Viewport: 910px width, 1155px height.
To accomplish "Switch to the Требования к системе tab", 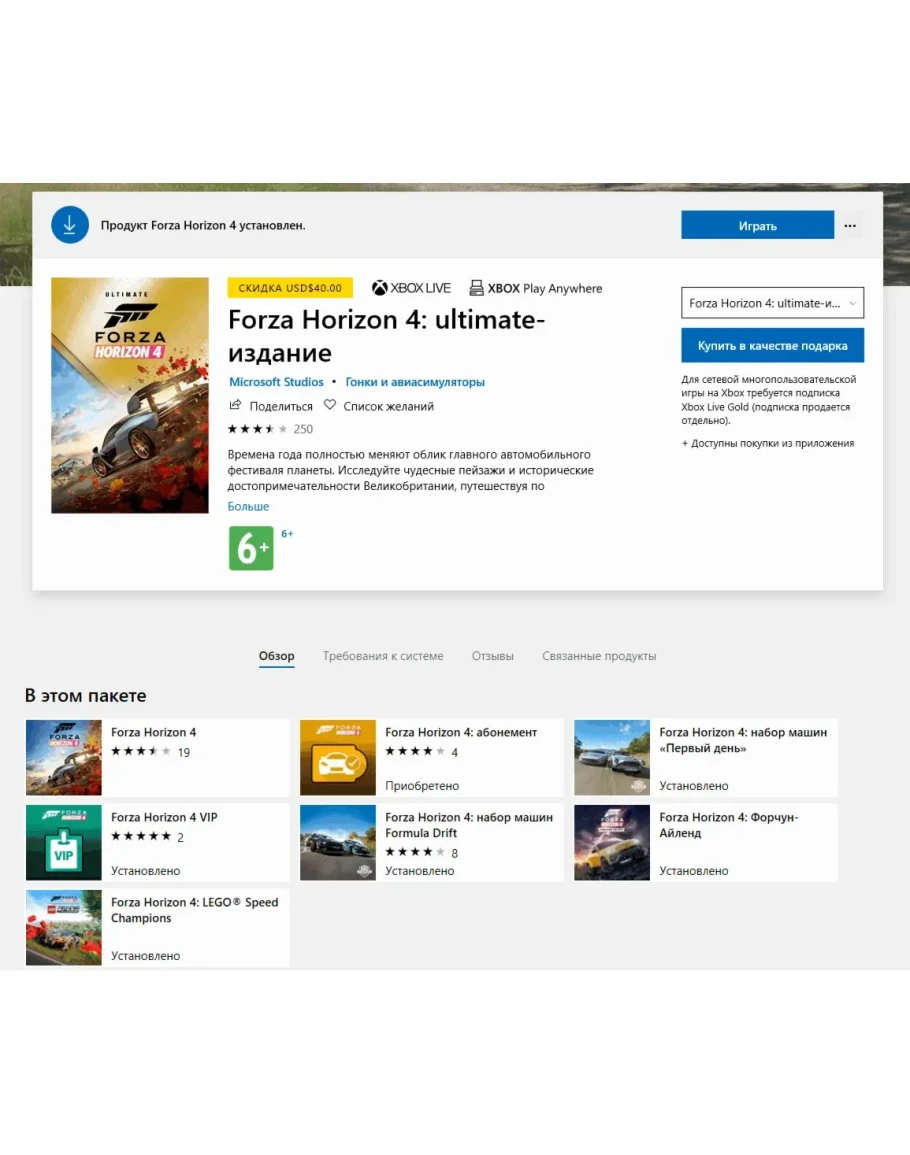I will pos(383,656).
